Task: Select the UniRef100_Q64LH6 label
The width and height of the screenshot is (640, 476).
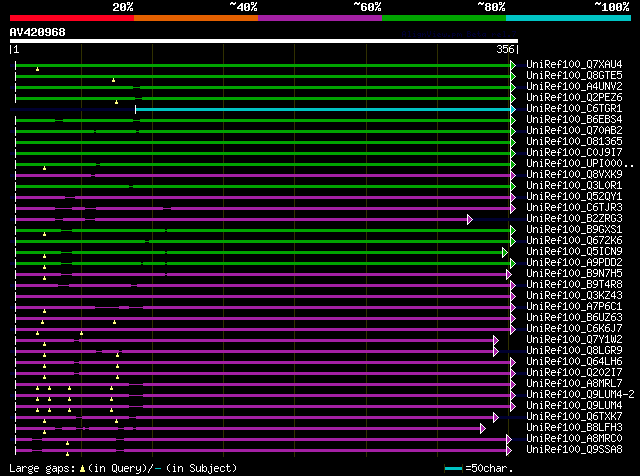Action: 574,362
